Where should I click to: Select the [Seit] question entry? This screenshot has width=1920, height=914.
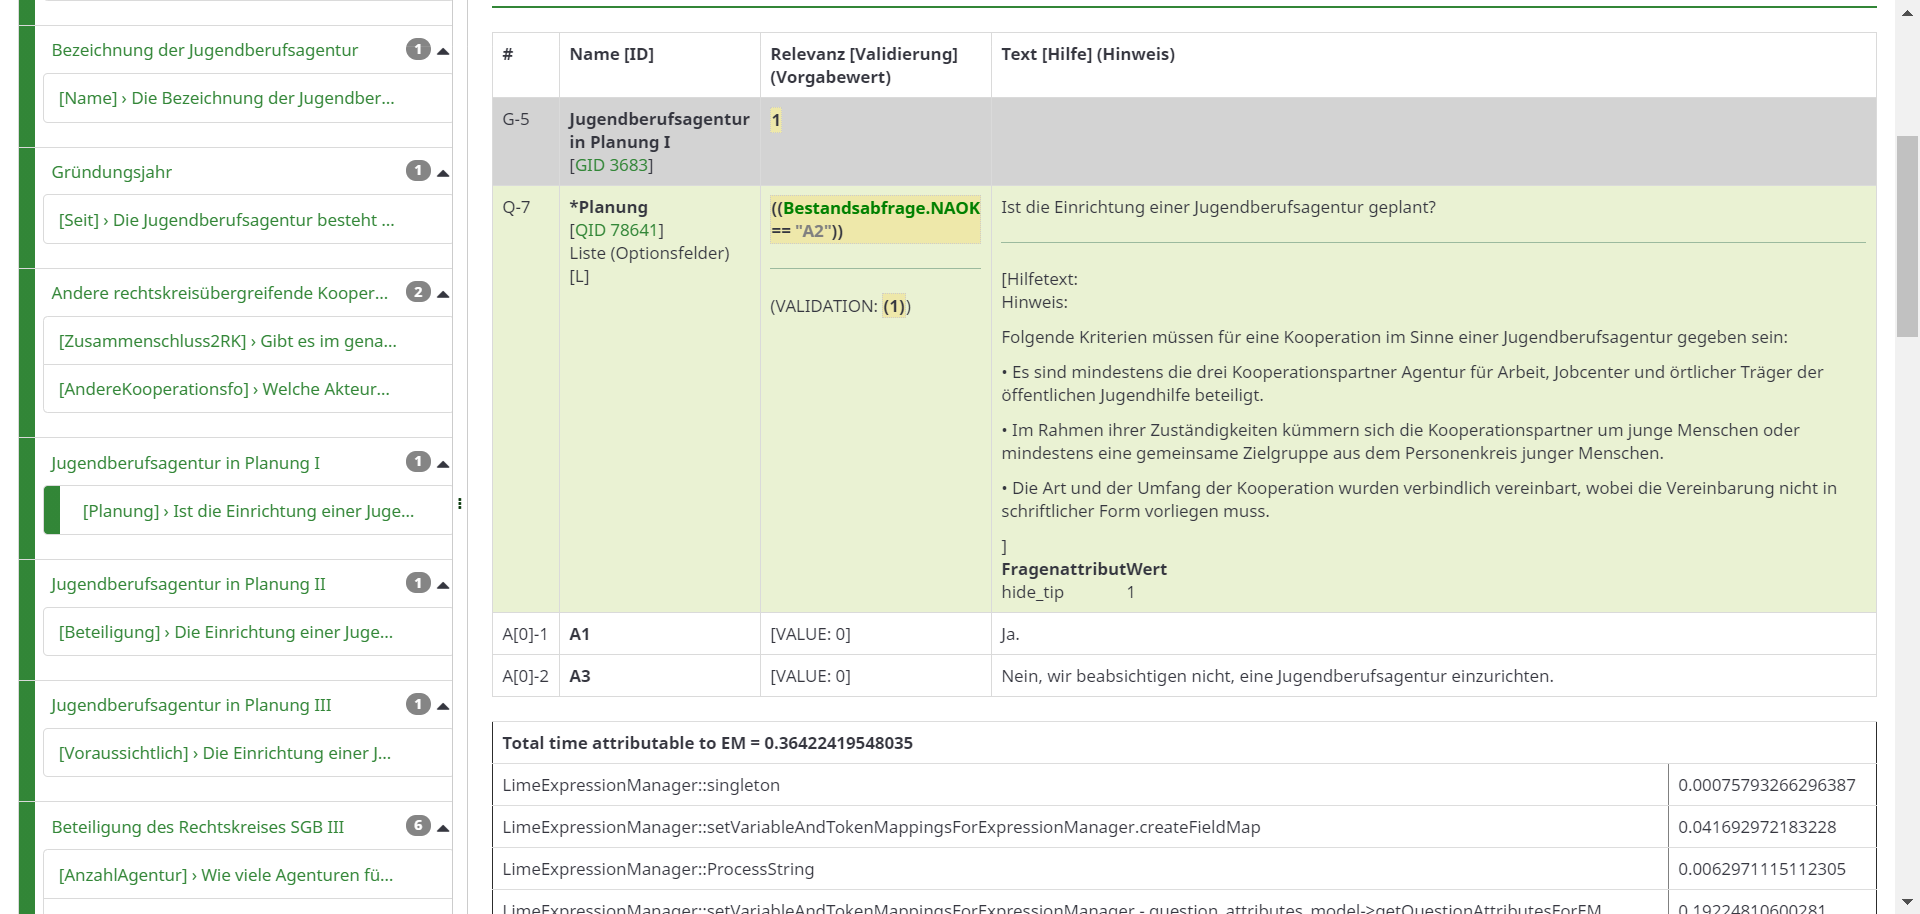(x=226, y=220)
